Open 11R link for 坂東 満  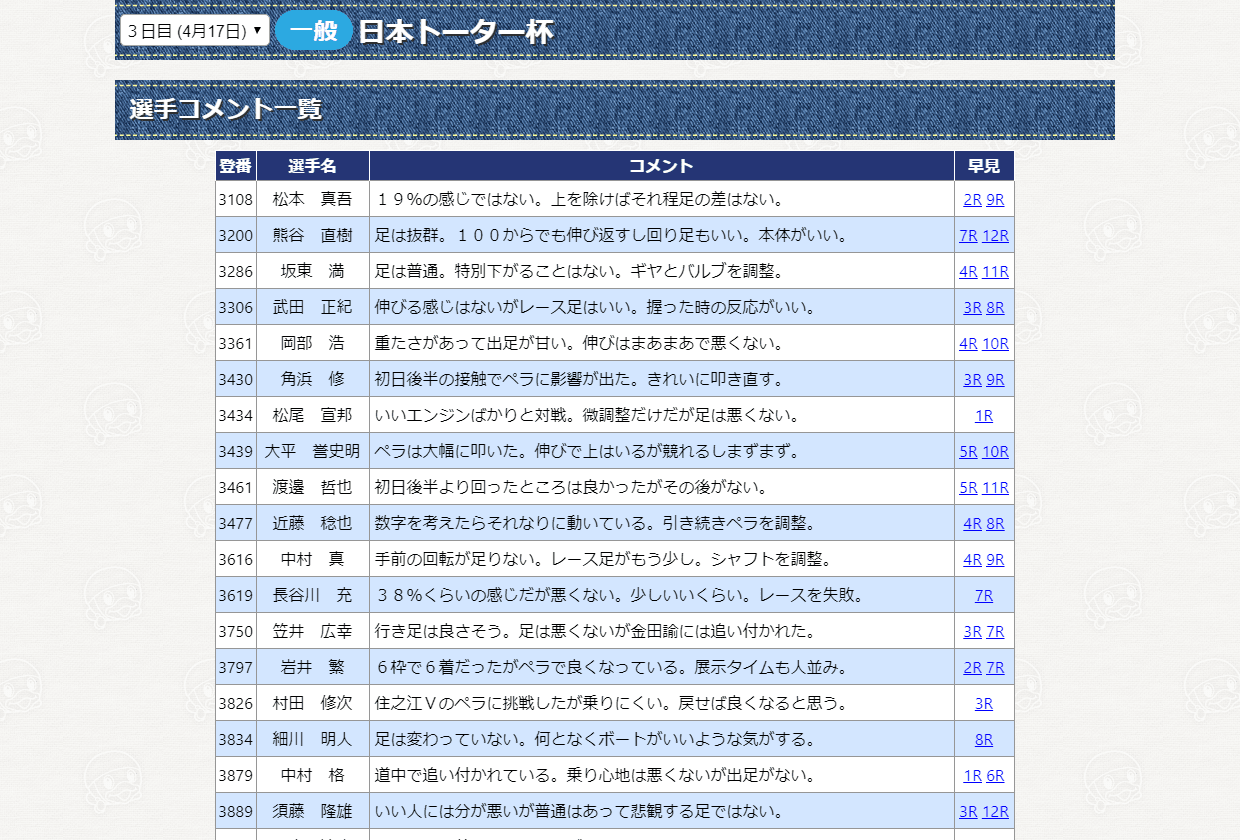[995, 271]
